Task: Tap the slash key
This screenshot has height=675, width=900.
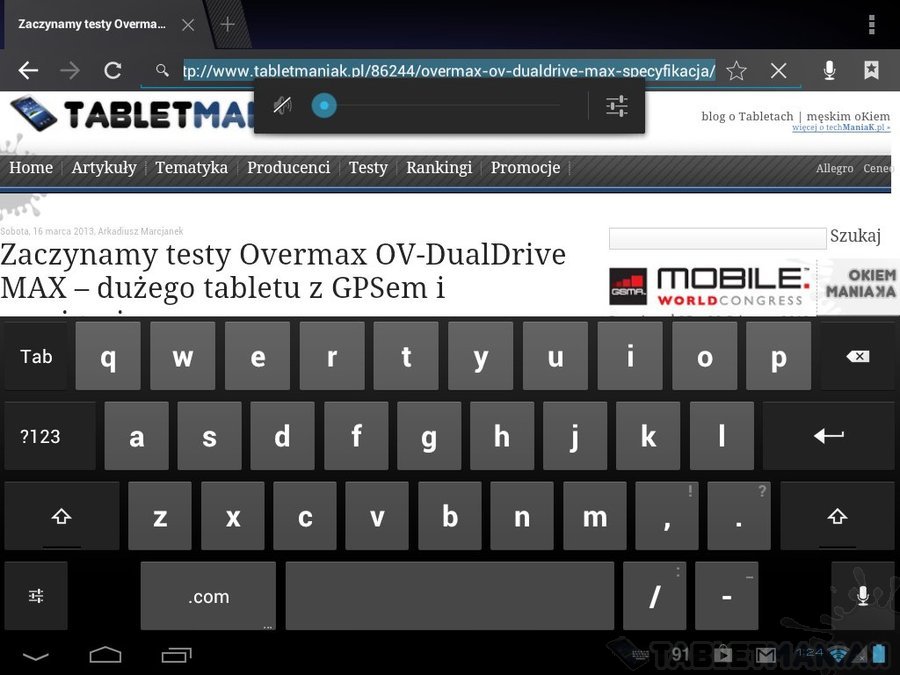Action: 654,596
